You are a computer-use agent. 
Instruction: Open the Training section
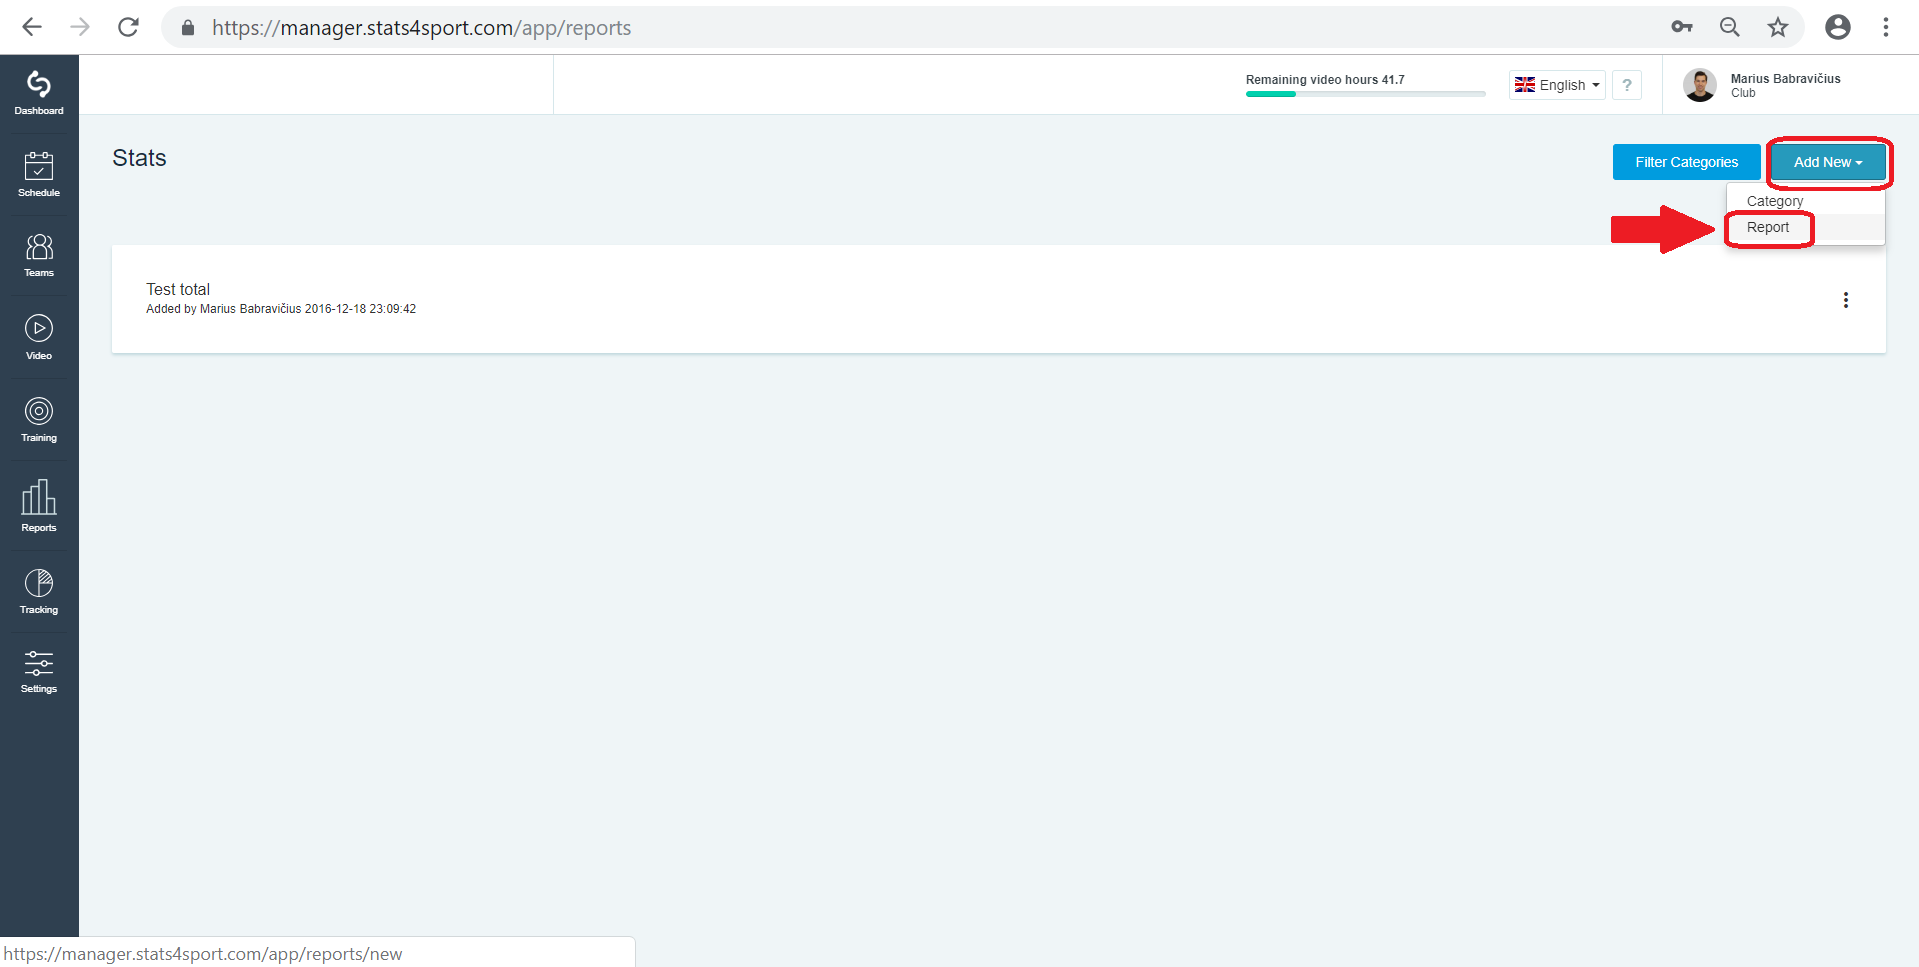pos(39,420)
